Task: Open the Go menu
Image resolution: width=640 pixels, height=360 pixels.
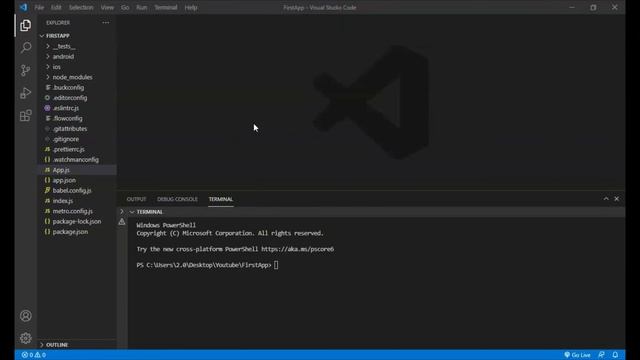Action: click(125, 7)
